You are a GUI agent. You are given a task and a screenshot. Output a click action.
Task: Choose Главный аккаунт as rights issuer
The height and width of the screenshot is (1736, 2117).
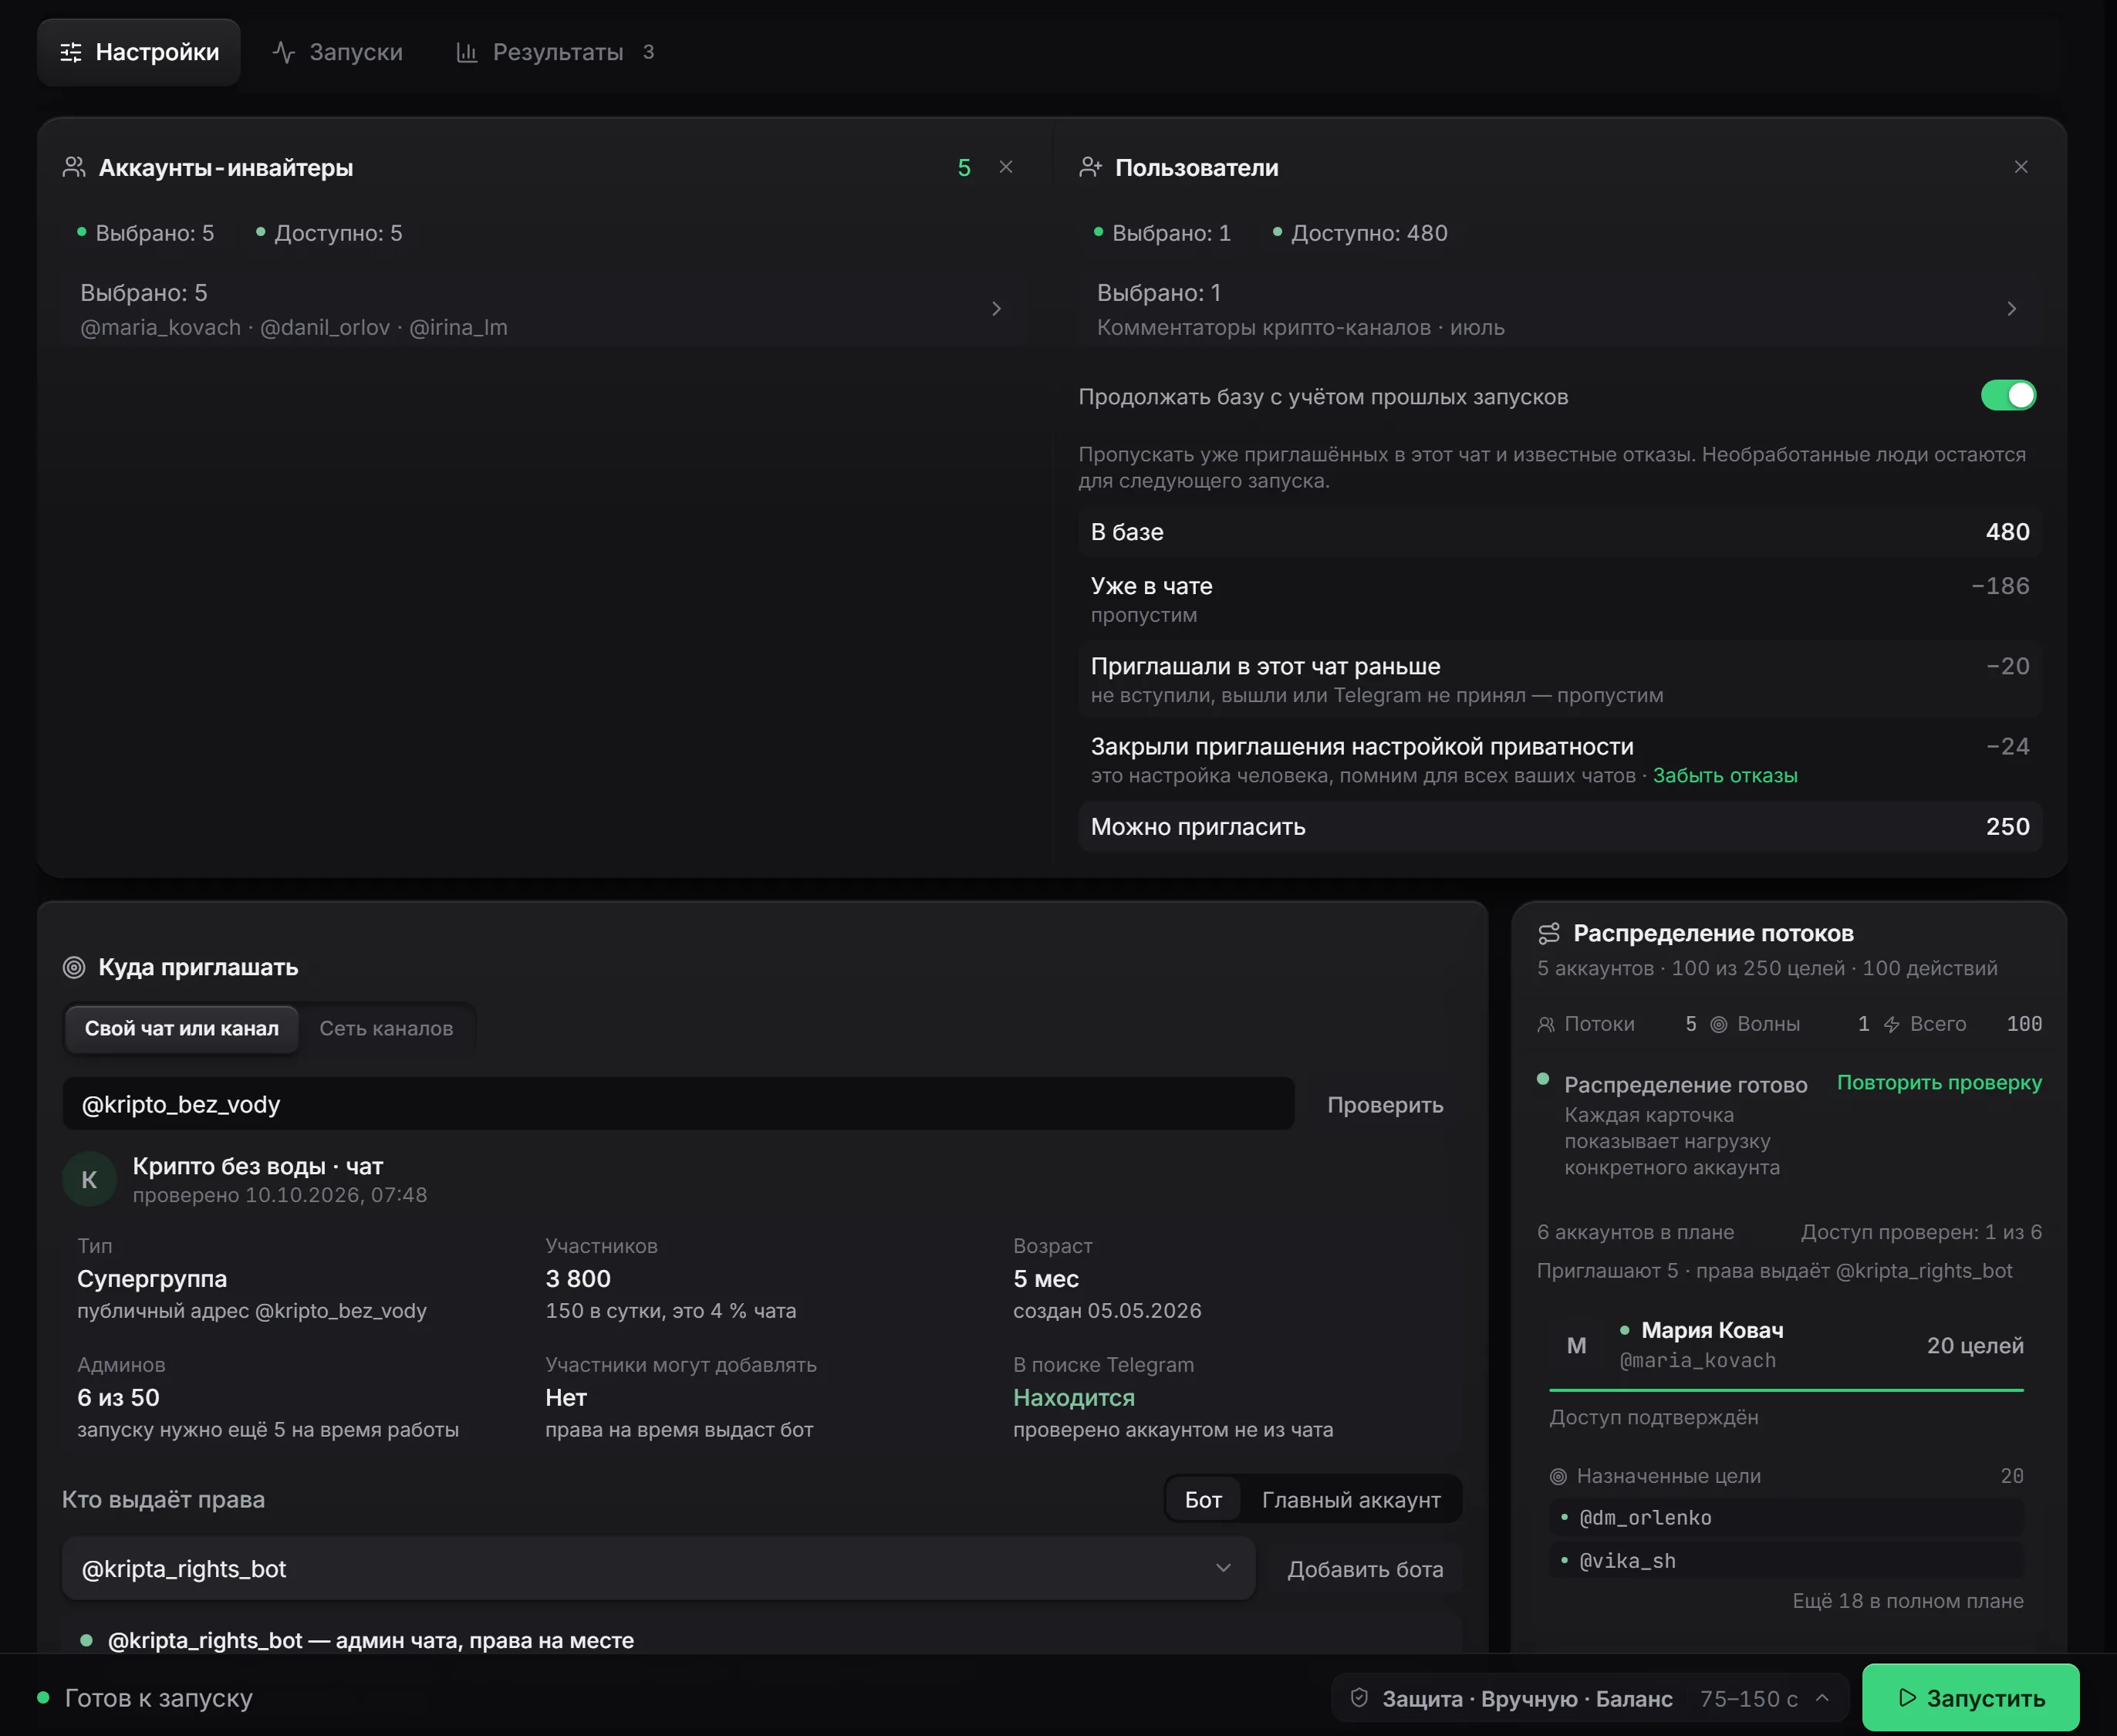(1351, 1500)
